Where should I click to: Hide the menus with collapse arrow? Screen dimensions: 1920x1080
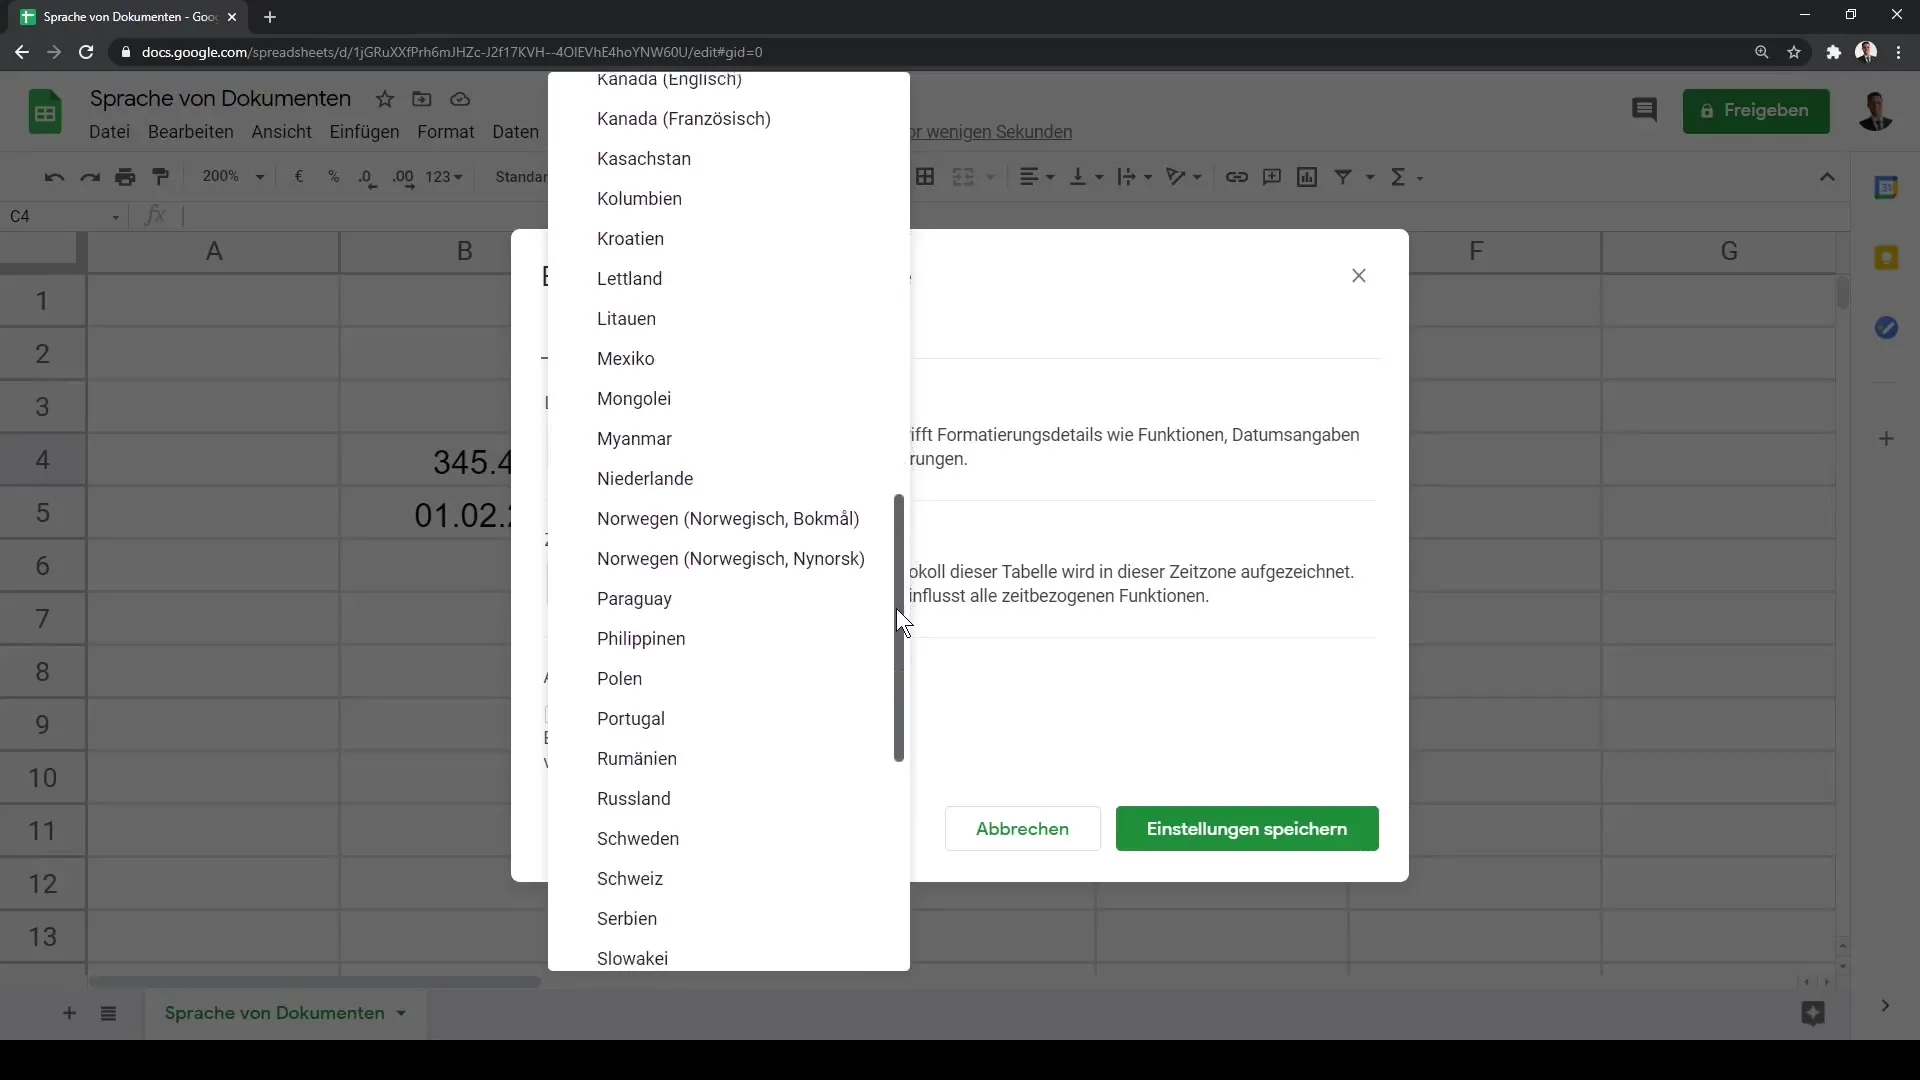pos(1827,177)
